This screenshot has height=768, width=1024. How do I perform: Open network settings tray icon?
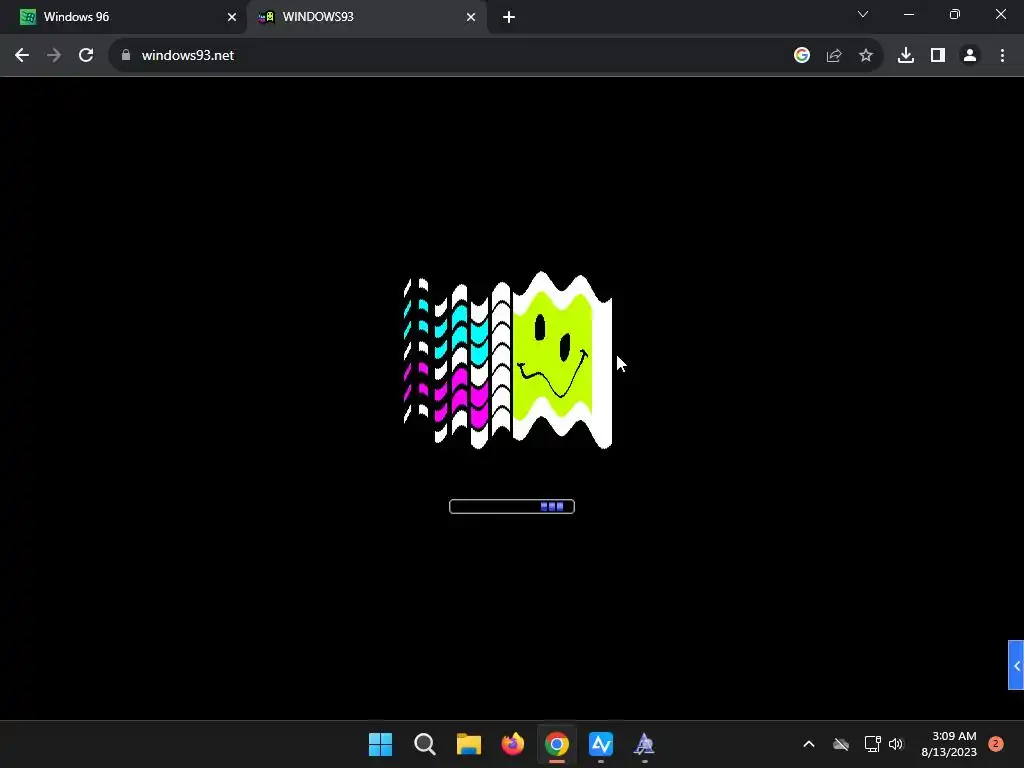point(872,744)
